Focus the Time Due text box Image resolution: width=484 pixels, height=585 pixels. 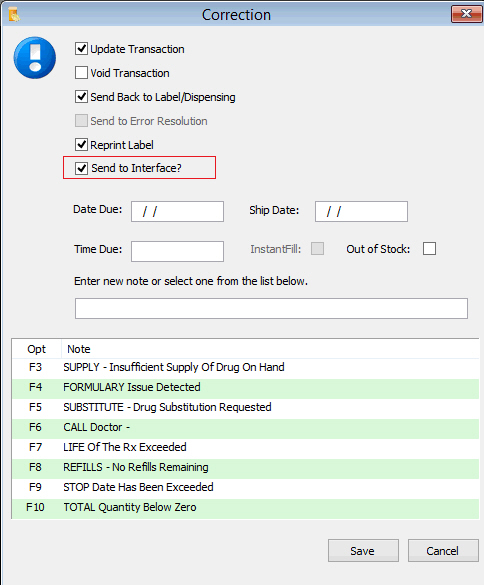177,251
